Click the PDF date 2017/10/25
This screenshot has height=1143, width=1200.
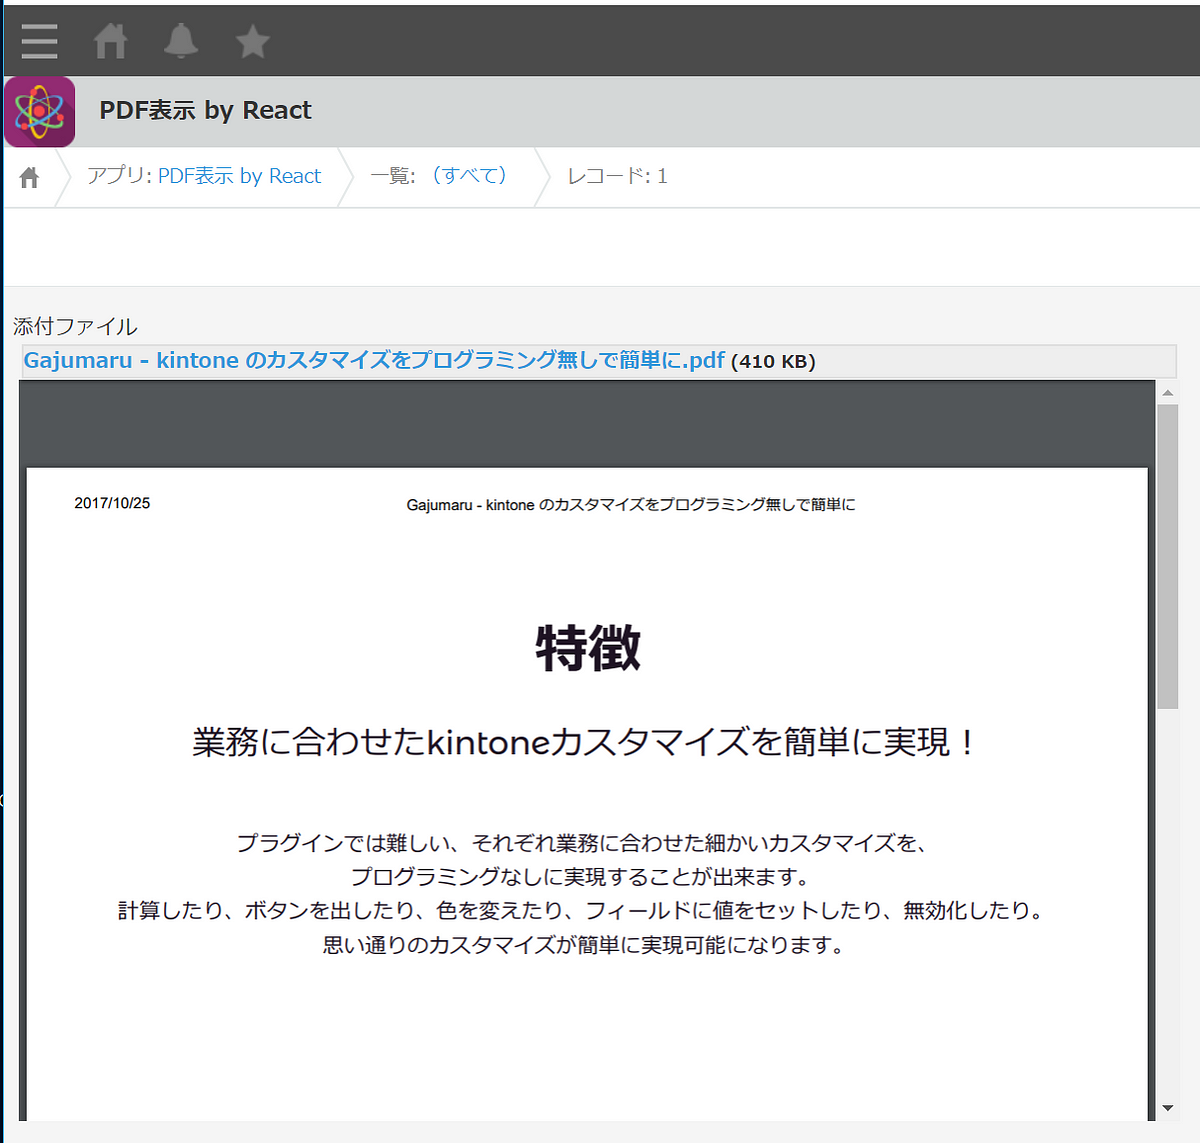point(112,503)
